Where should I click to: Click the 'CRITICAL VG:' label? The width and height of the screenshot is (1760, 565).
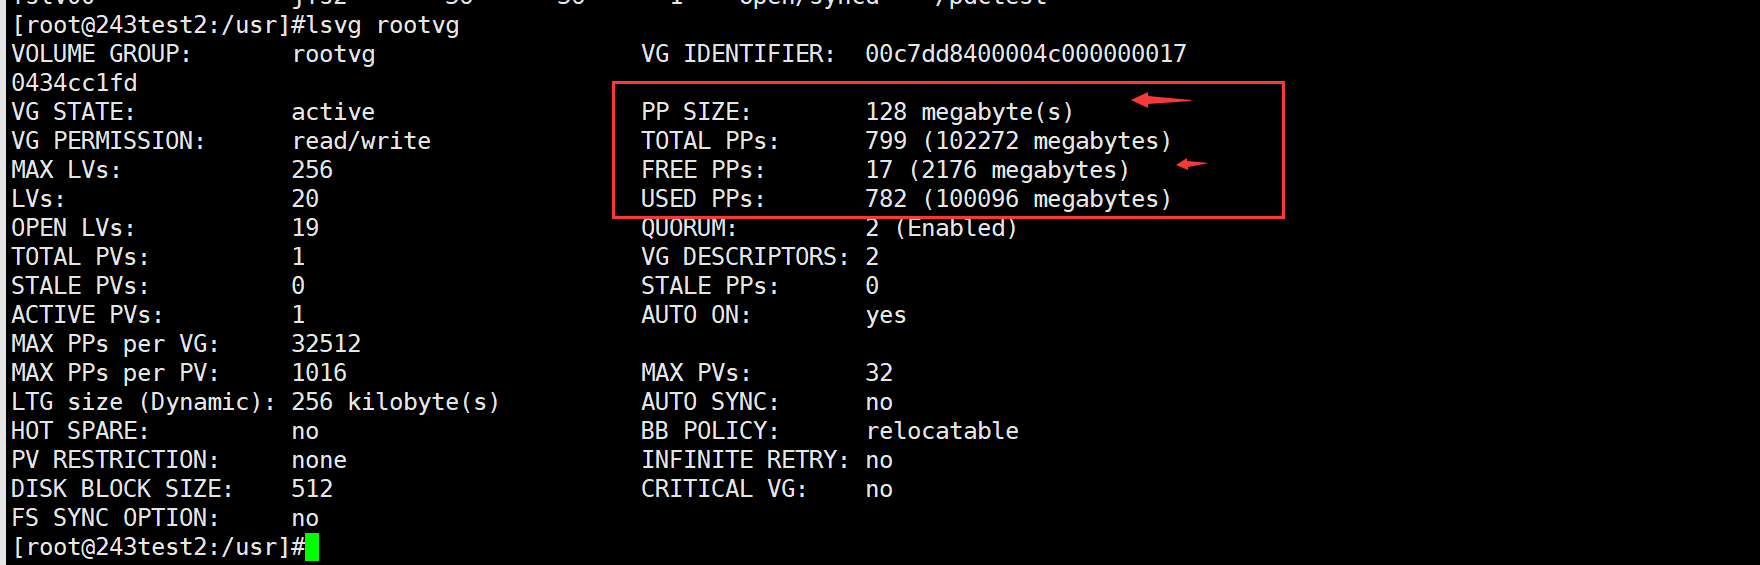[x=724, y=489]
